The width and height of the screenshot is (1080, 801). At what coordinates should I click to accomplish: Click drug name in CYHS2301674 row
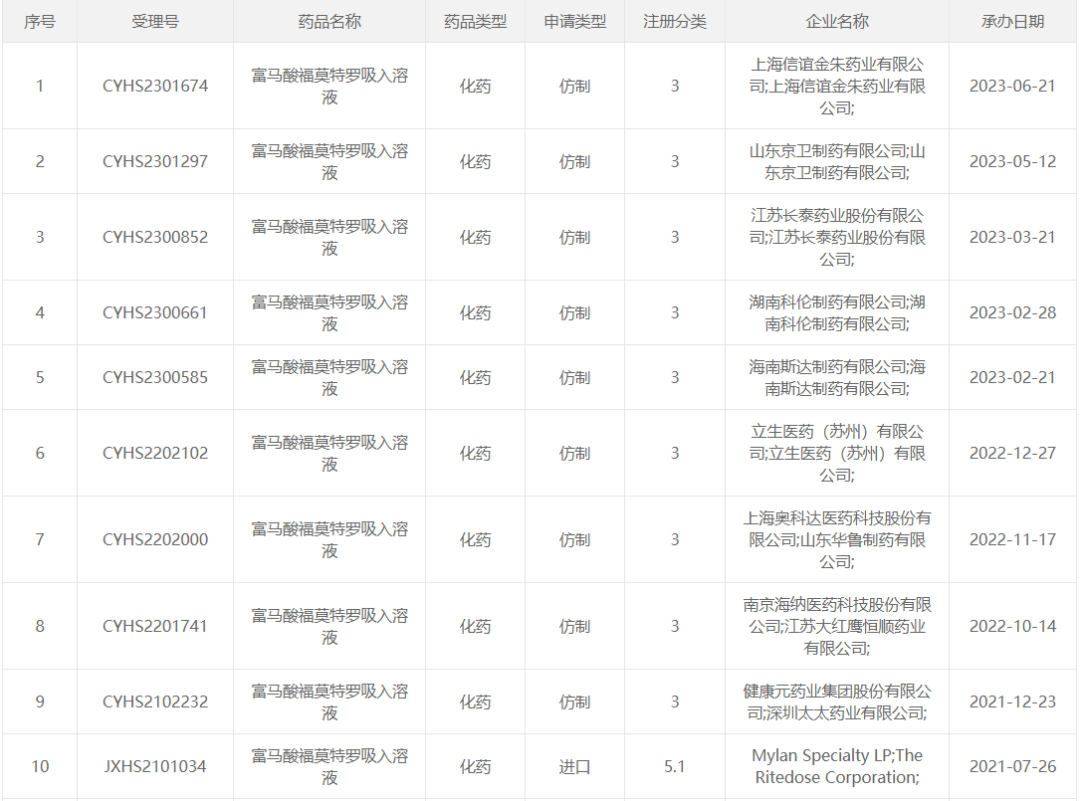tap(329, 86)
